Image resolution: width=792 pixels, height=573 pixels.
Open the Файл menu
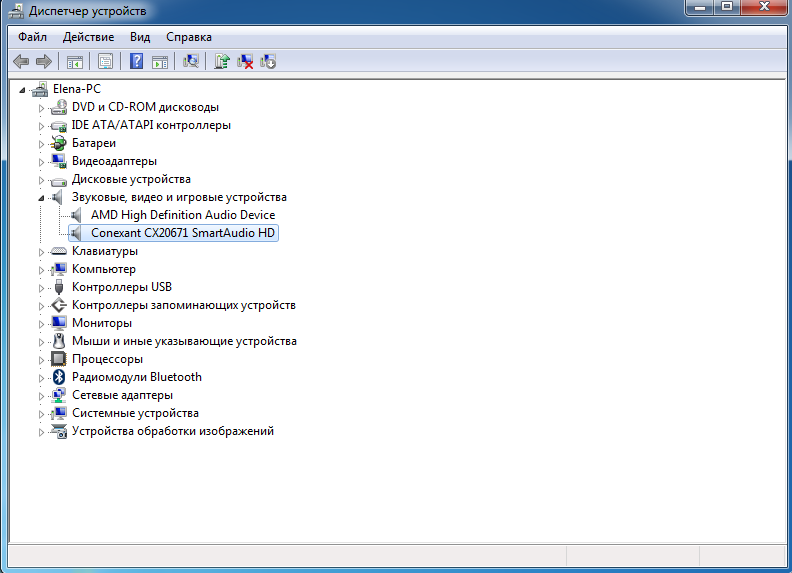point(32,37)
